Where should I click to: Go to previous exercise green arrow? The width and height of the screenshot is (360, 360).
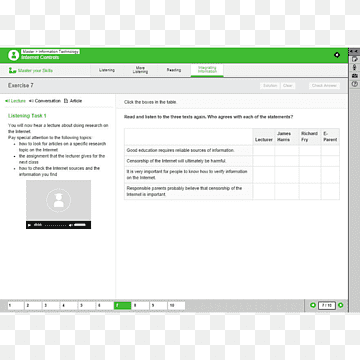point(313,305)
